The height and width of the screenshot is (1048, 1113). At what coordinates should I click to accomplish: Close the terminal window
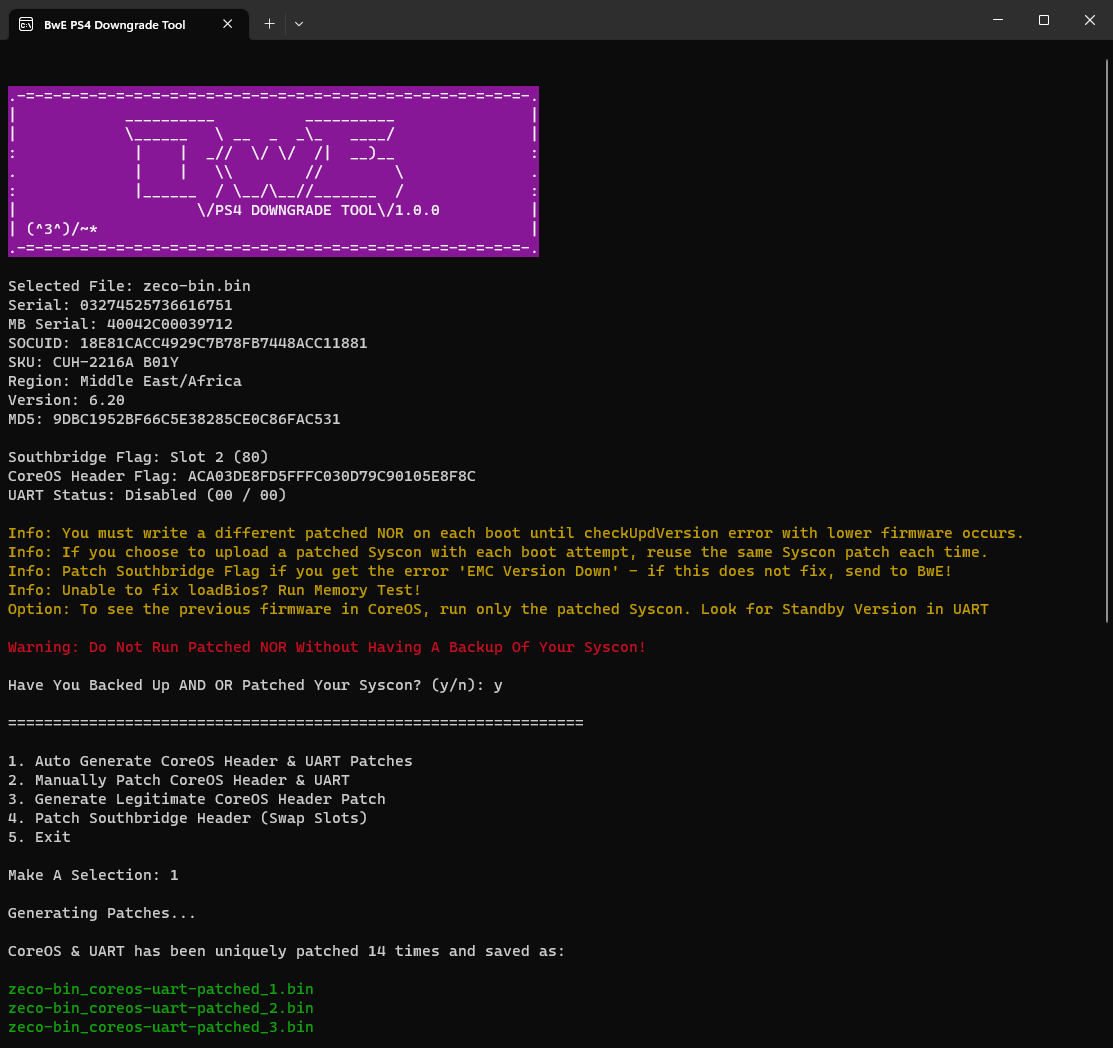[x=1090, y=20]
